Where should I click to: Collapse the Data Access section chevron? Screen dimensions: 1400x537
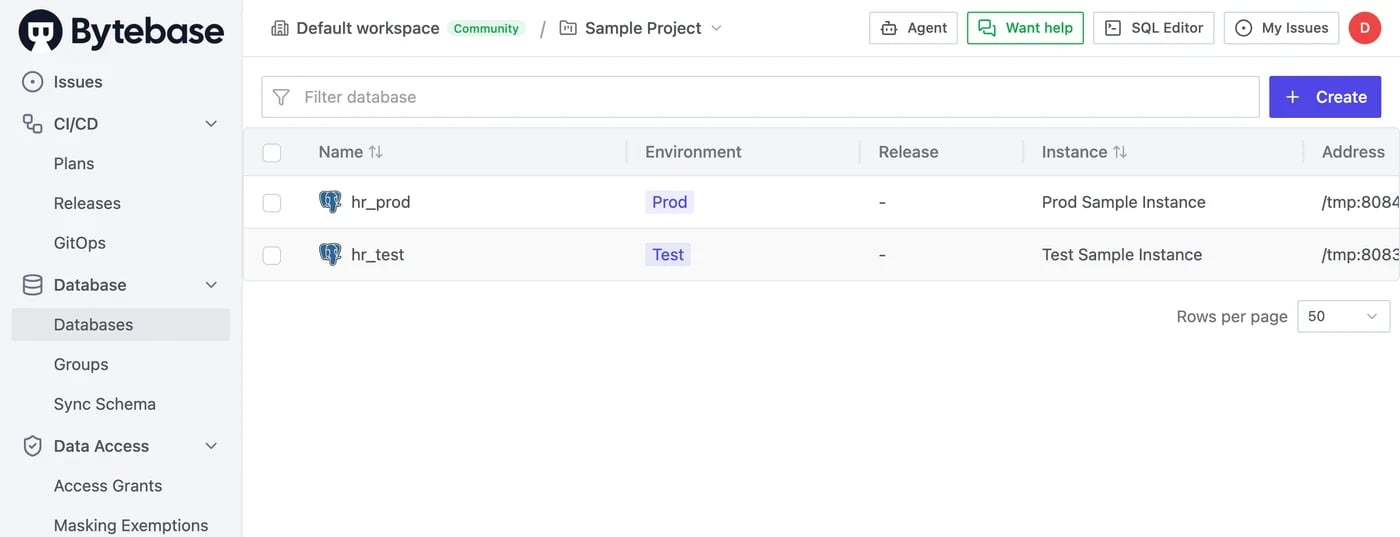point(211,446)
